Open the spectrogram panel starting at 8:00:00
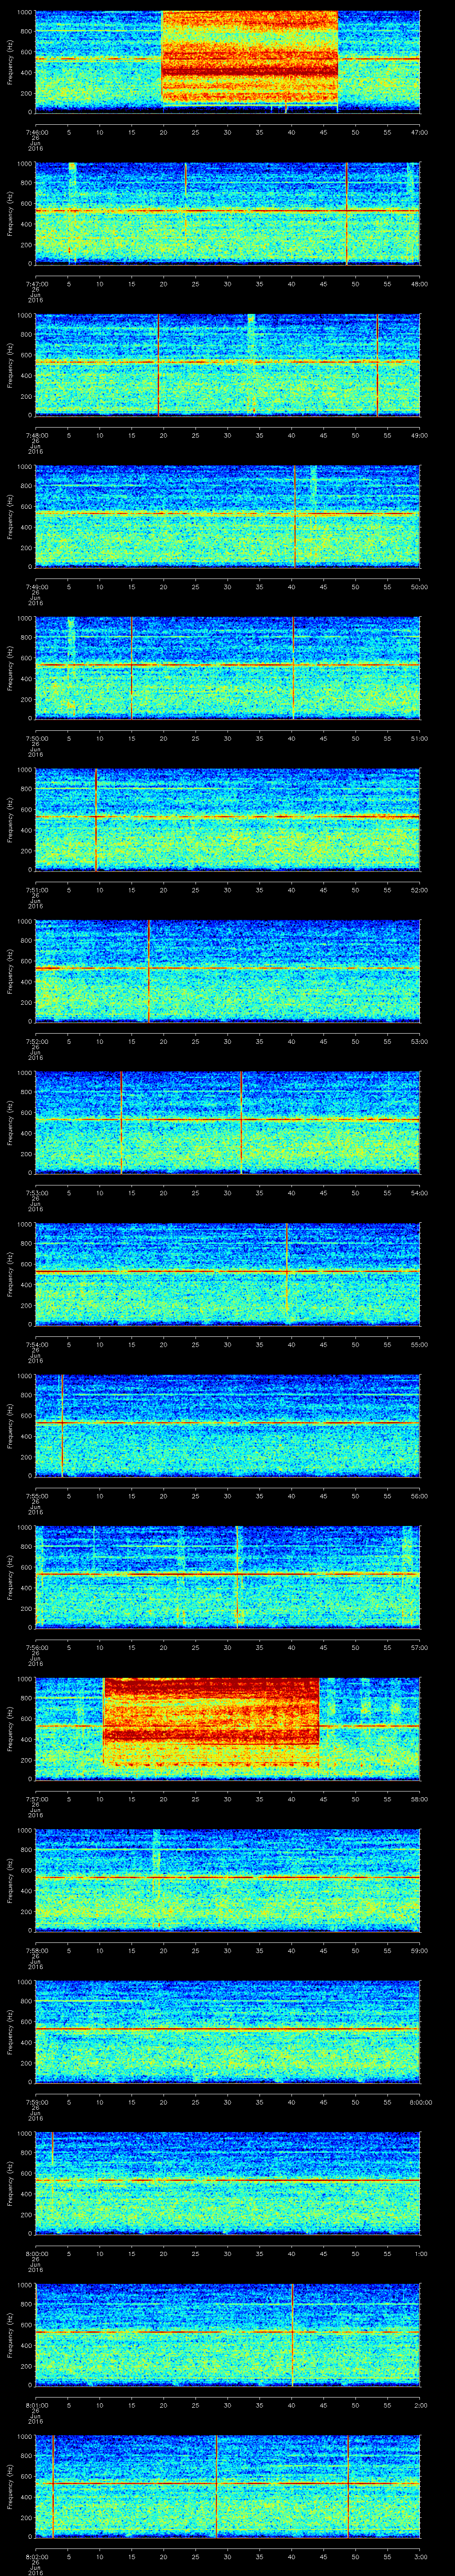This screenshot has height=2576, width=455. point(227,2184)
